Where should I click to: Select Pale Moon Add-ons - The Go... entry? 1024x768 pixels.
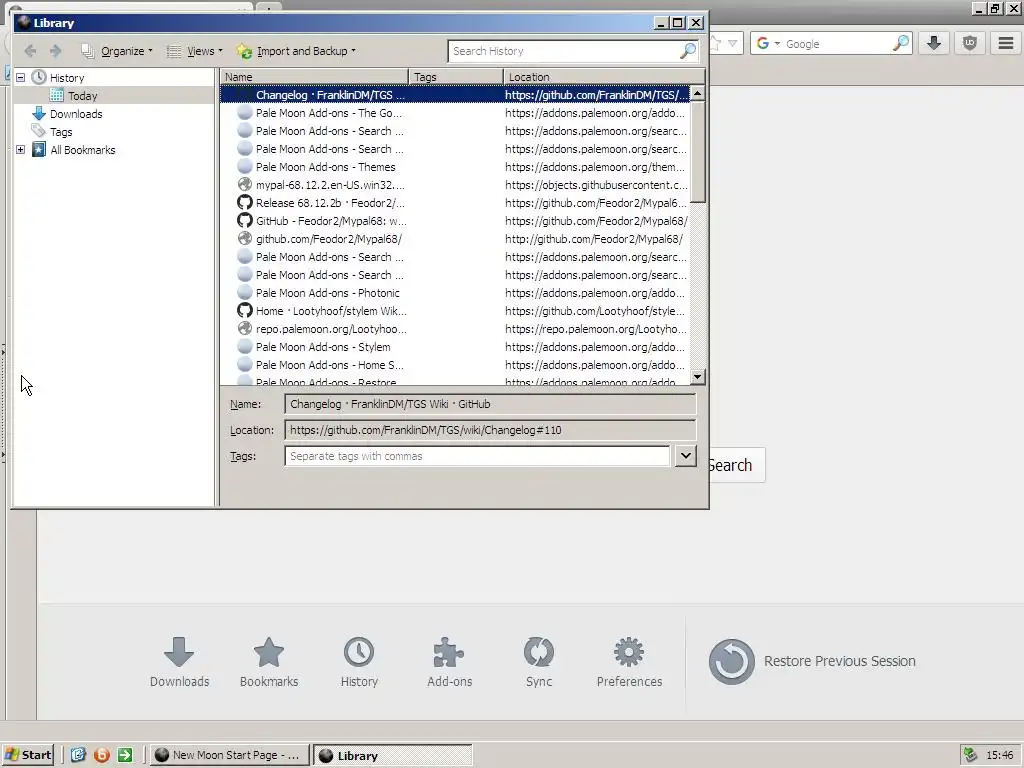tap(455, 113)
